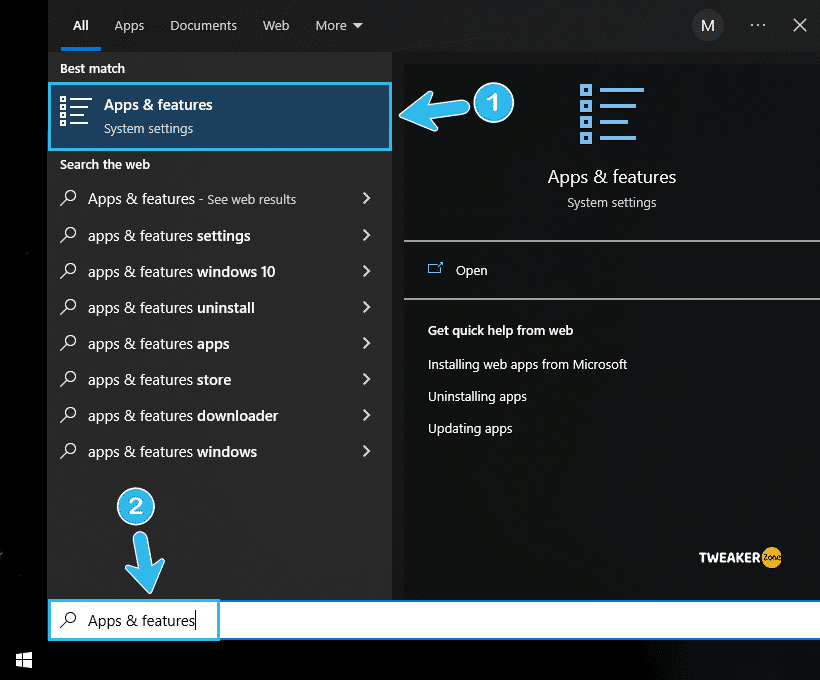Click search icon beside 'apps & features apps'
The width and height of the screenshot is (820, 680).
[x=69, y=343]
